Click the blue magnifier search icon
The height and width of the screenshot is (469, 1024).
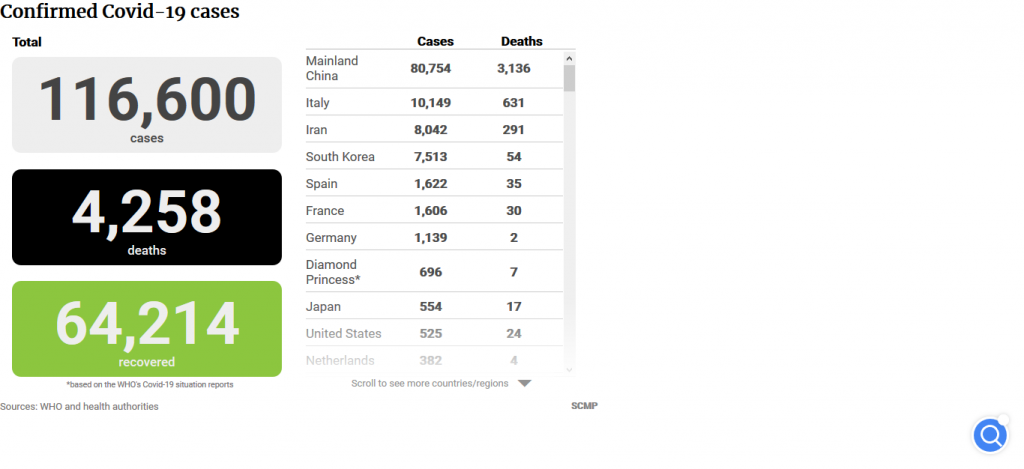[990, 435]
